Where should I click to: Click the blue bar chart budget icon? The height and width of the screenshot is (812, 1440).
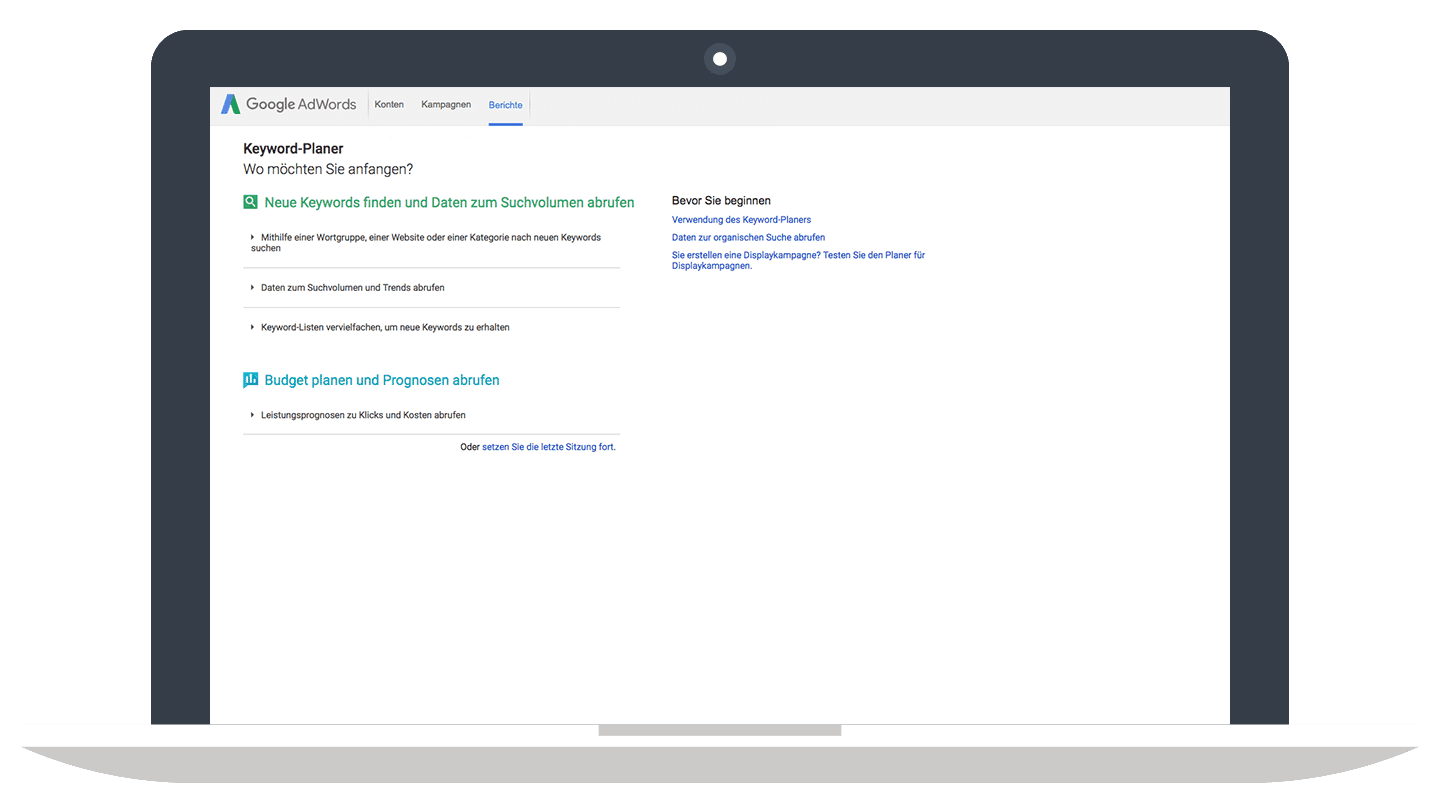click(x=250, y=380)
